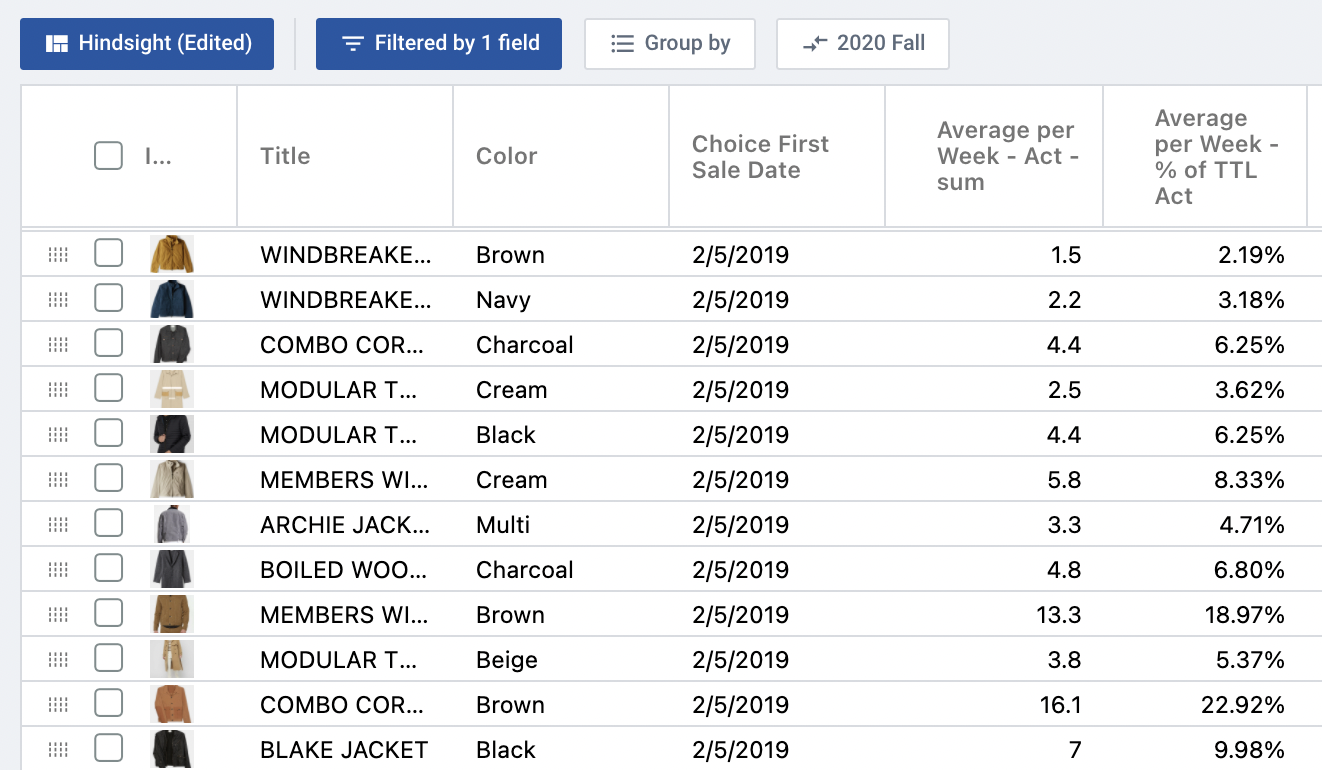Select checkbox for Beige MODULAR T row
This screenshot has height=770, width=1322.
point(108,658)
